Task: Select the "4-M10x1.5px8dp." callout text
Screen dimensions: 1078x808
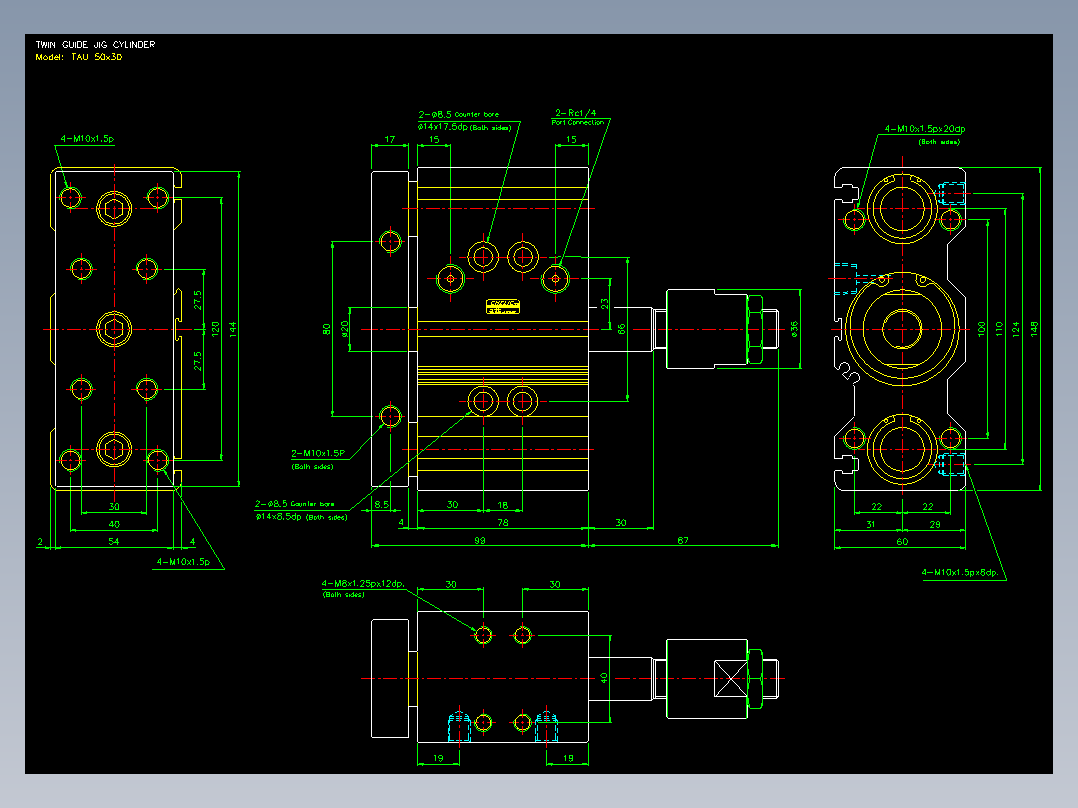Action: click(960, 572)
